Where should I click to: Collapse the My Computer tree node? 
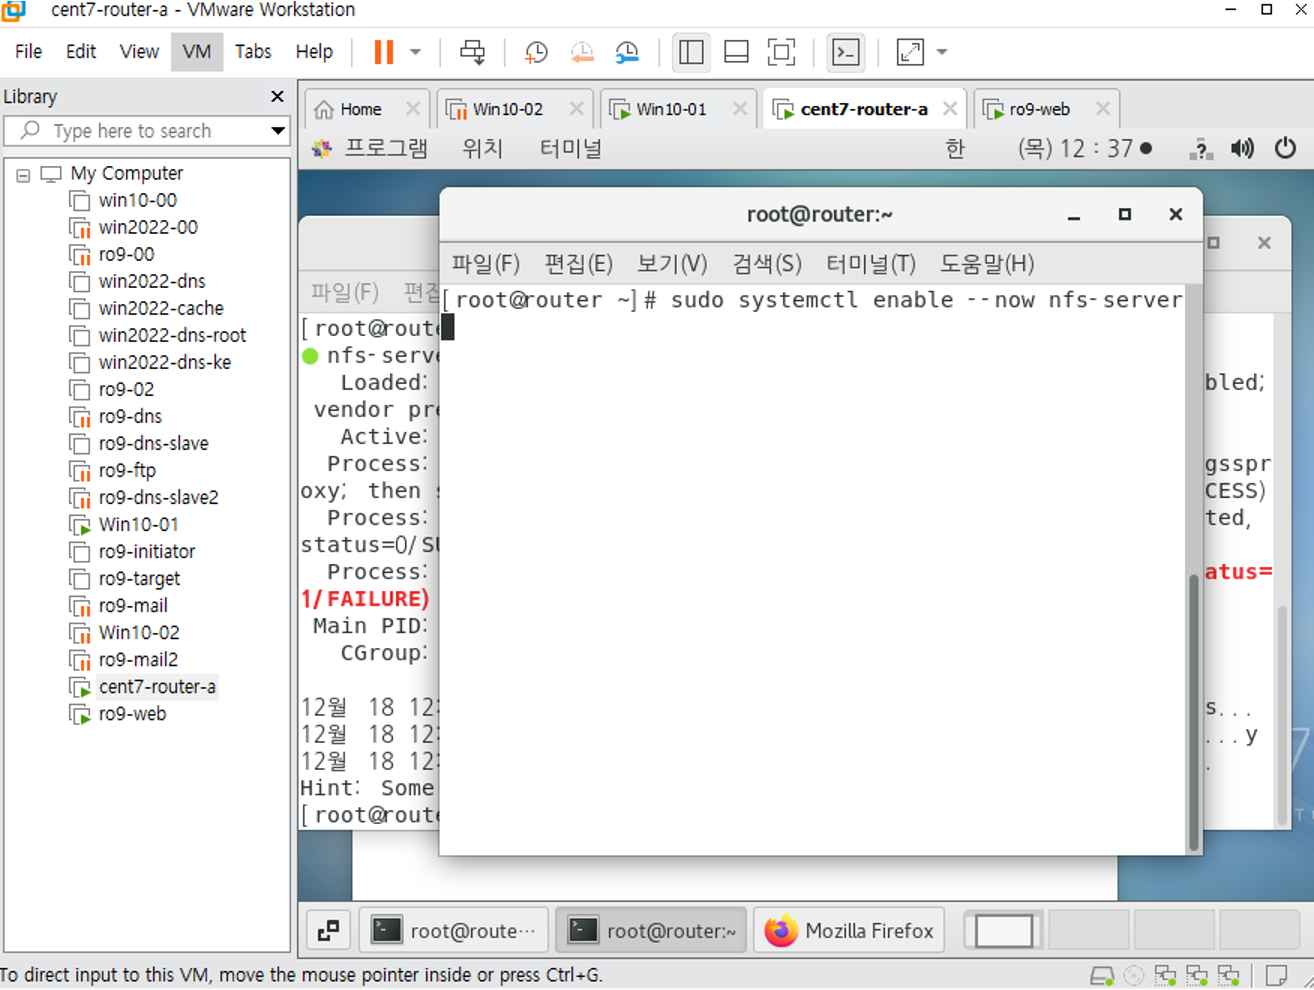(x=23, y=174)
